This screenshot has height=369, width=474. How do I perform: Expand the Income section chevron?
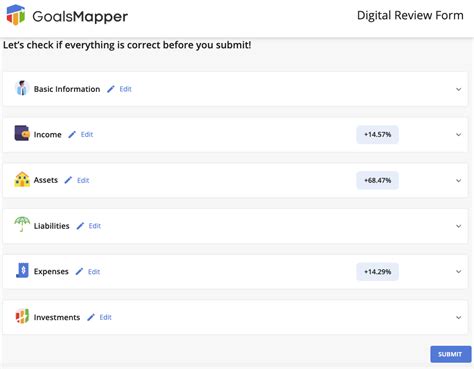pyautogui.click(x=459, y=135)
